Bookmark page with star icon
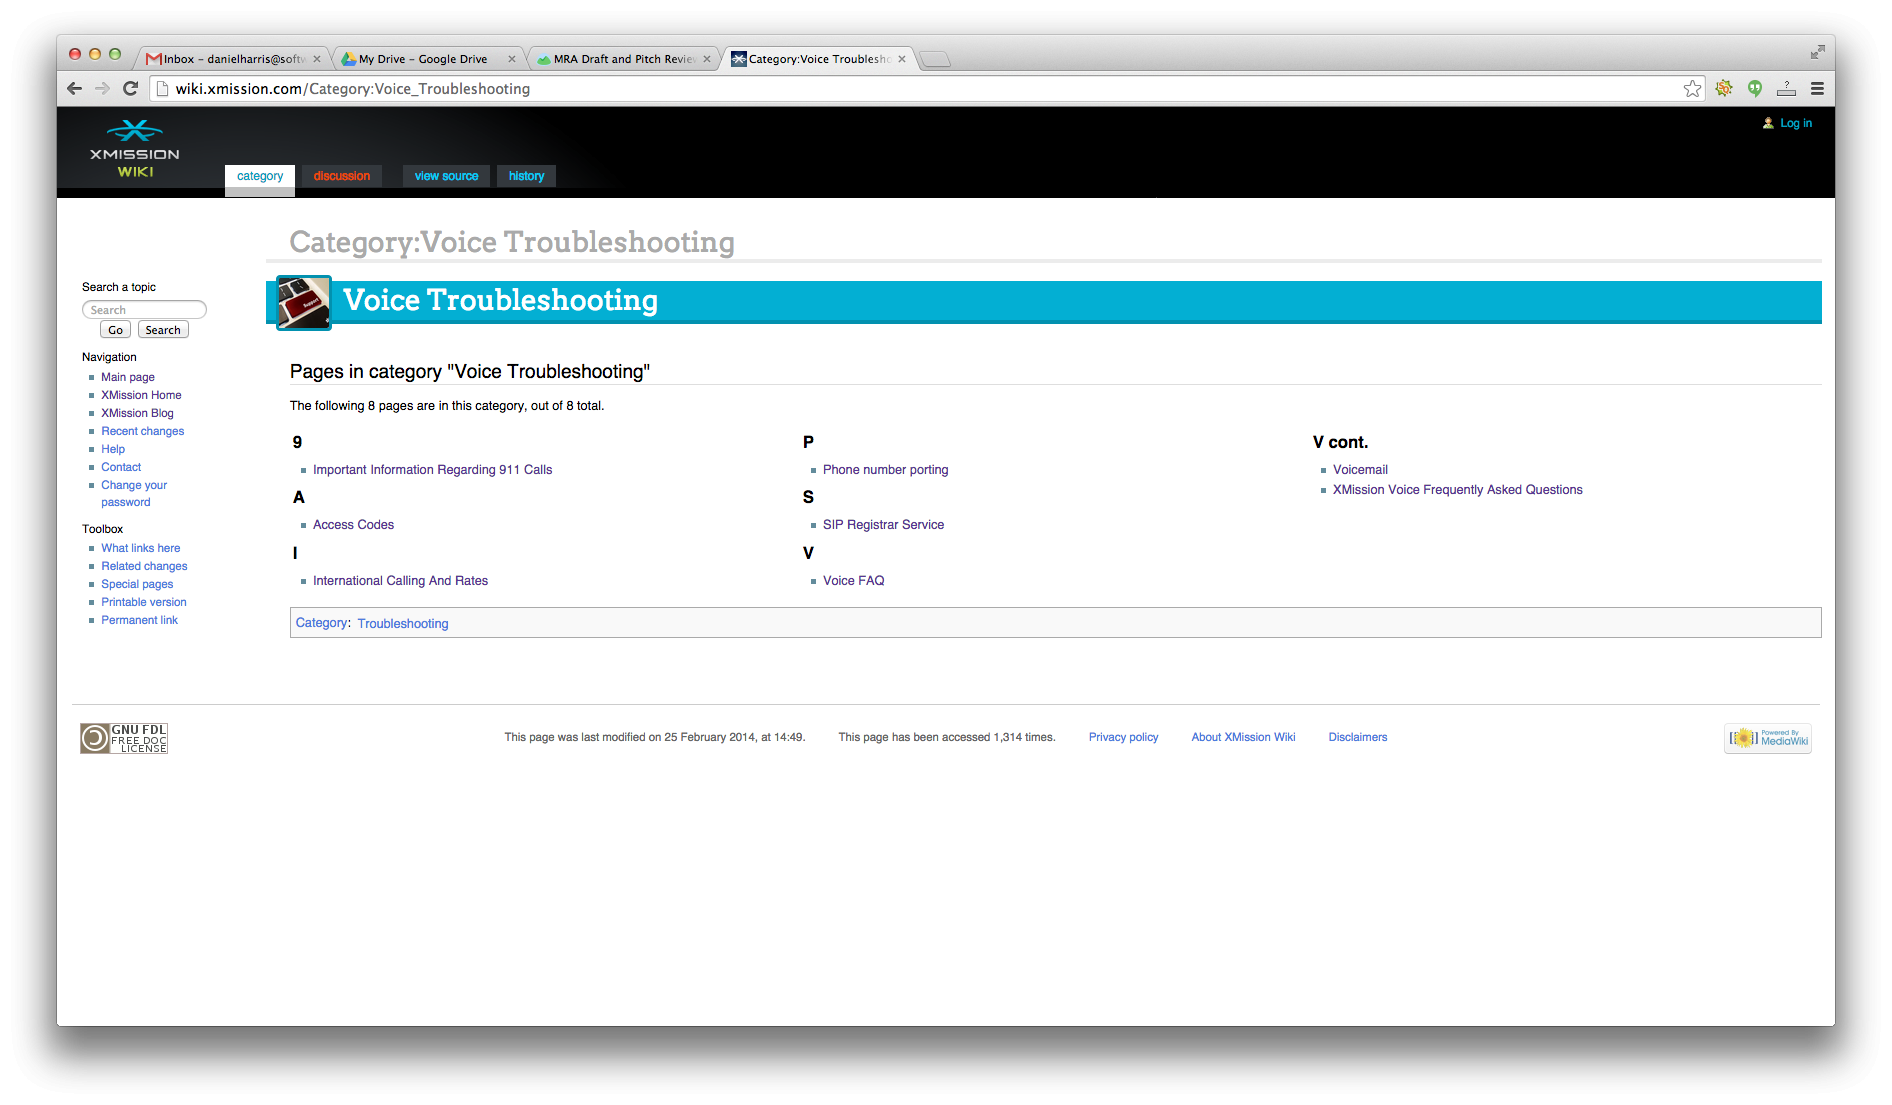This screenshot has width=1892, height=1105. [1692, 89]
